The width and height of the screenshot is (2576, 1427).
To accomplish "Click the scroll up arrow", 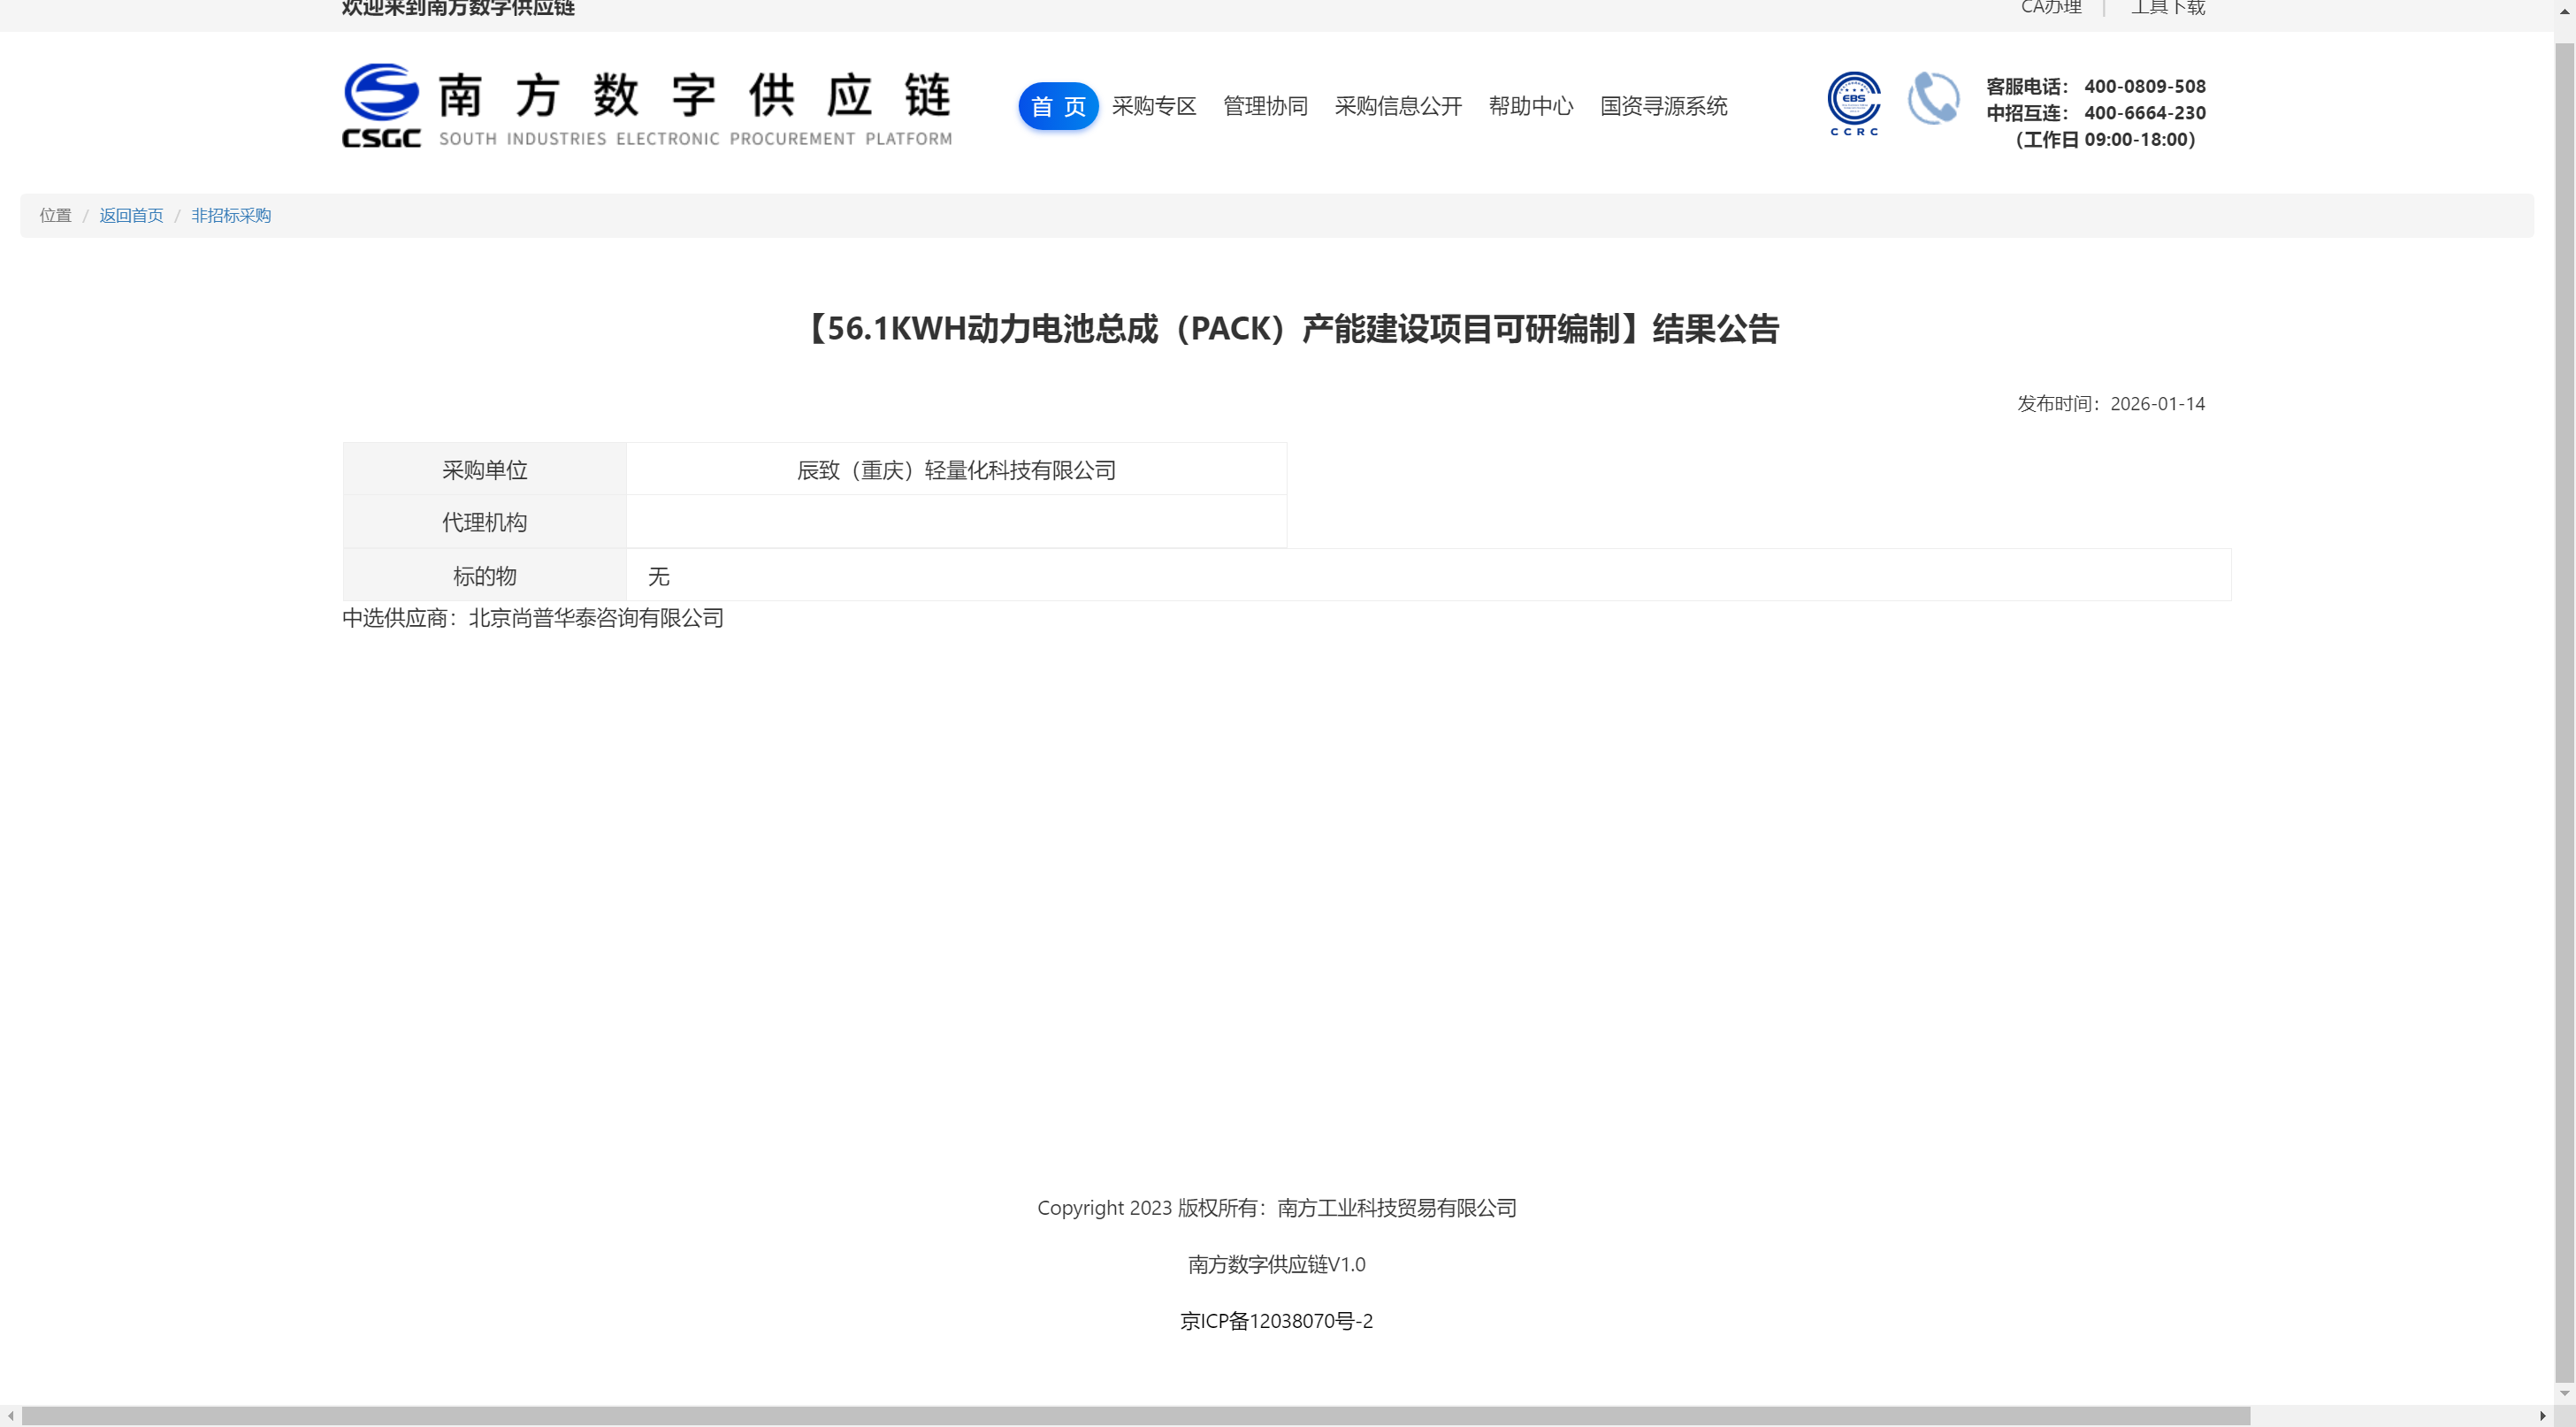I will 2564,9.
